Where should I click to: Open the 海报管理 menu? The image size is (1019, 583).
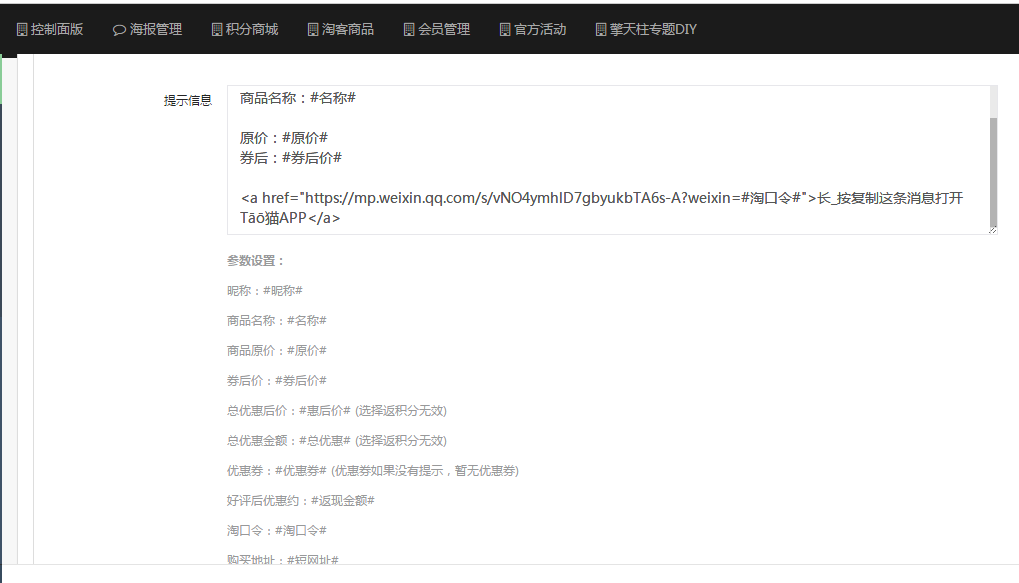(x=155, y=30)
